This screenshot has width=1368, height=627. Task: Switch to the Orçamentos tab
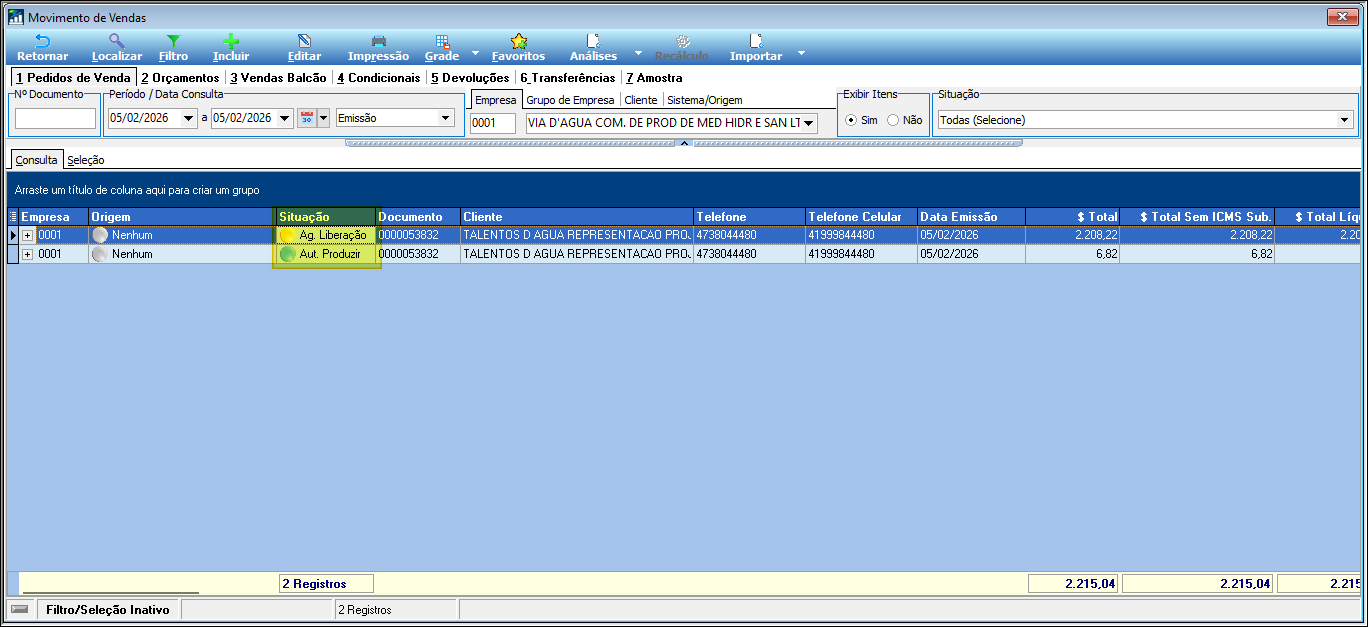[180, 77]
